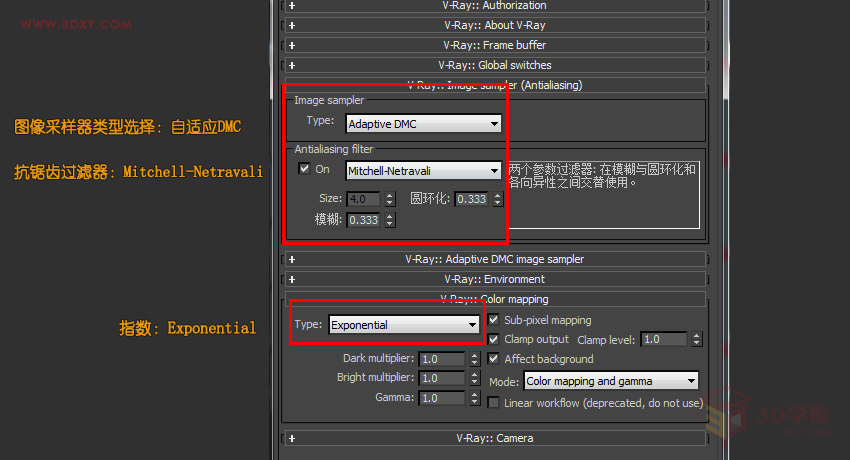Expand the V-Ray Authorization rollout plus icon
Viewport: 850px width, 460px height.
pyautogui.click(x=292, y=5)
